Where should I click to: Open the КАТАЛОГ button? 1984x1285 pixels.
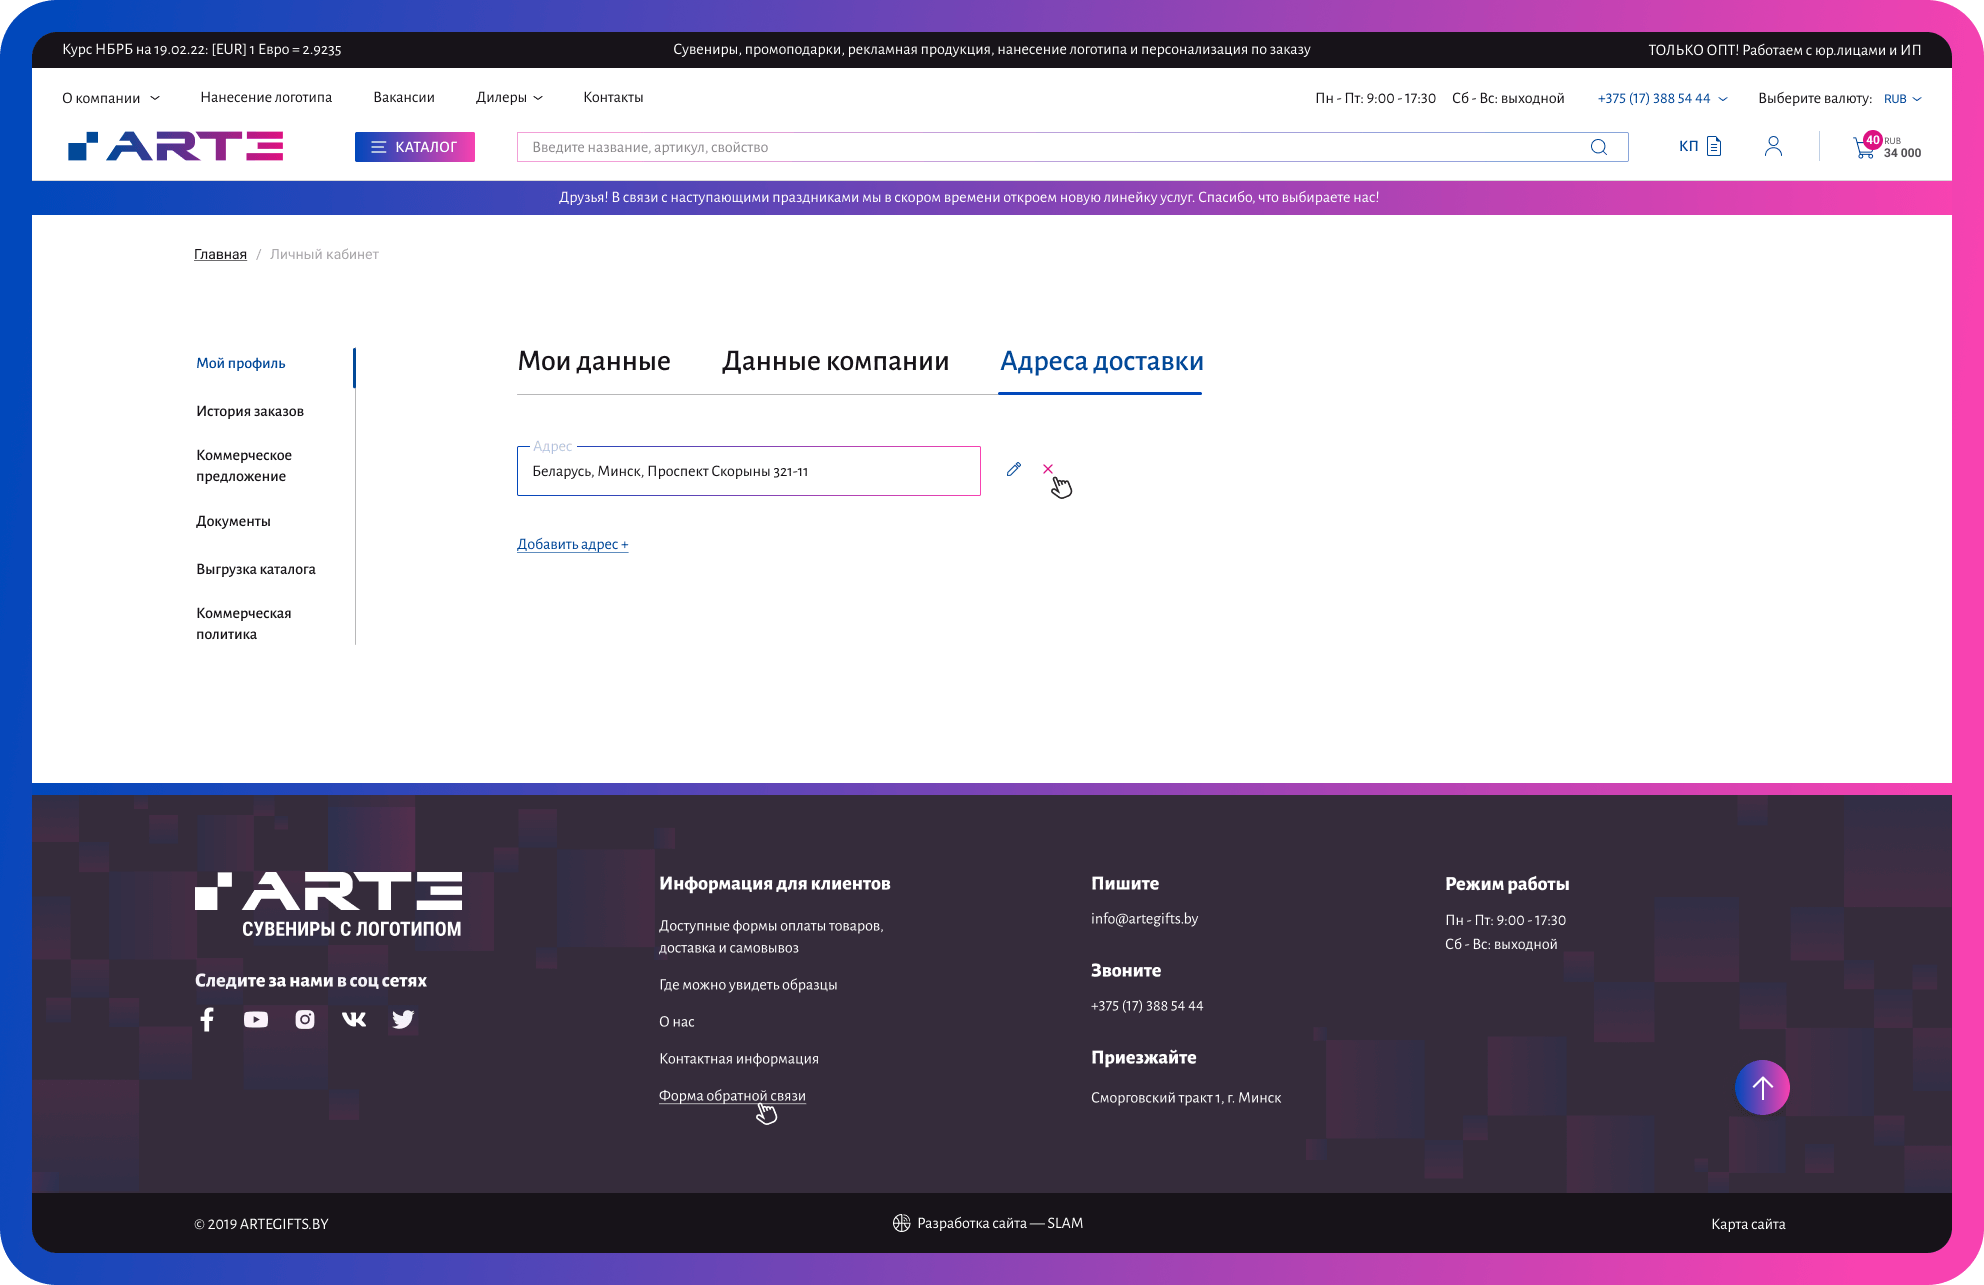click(414, 147)
